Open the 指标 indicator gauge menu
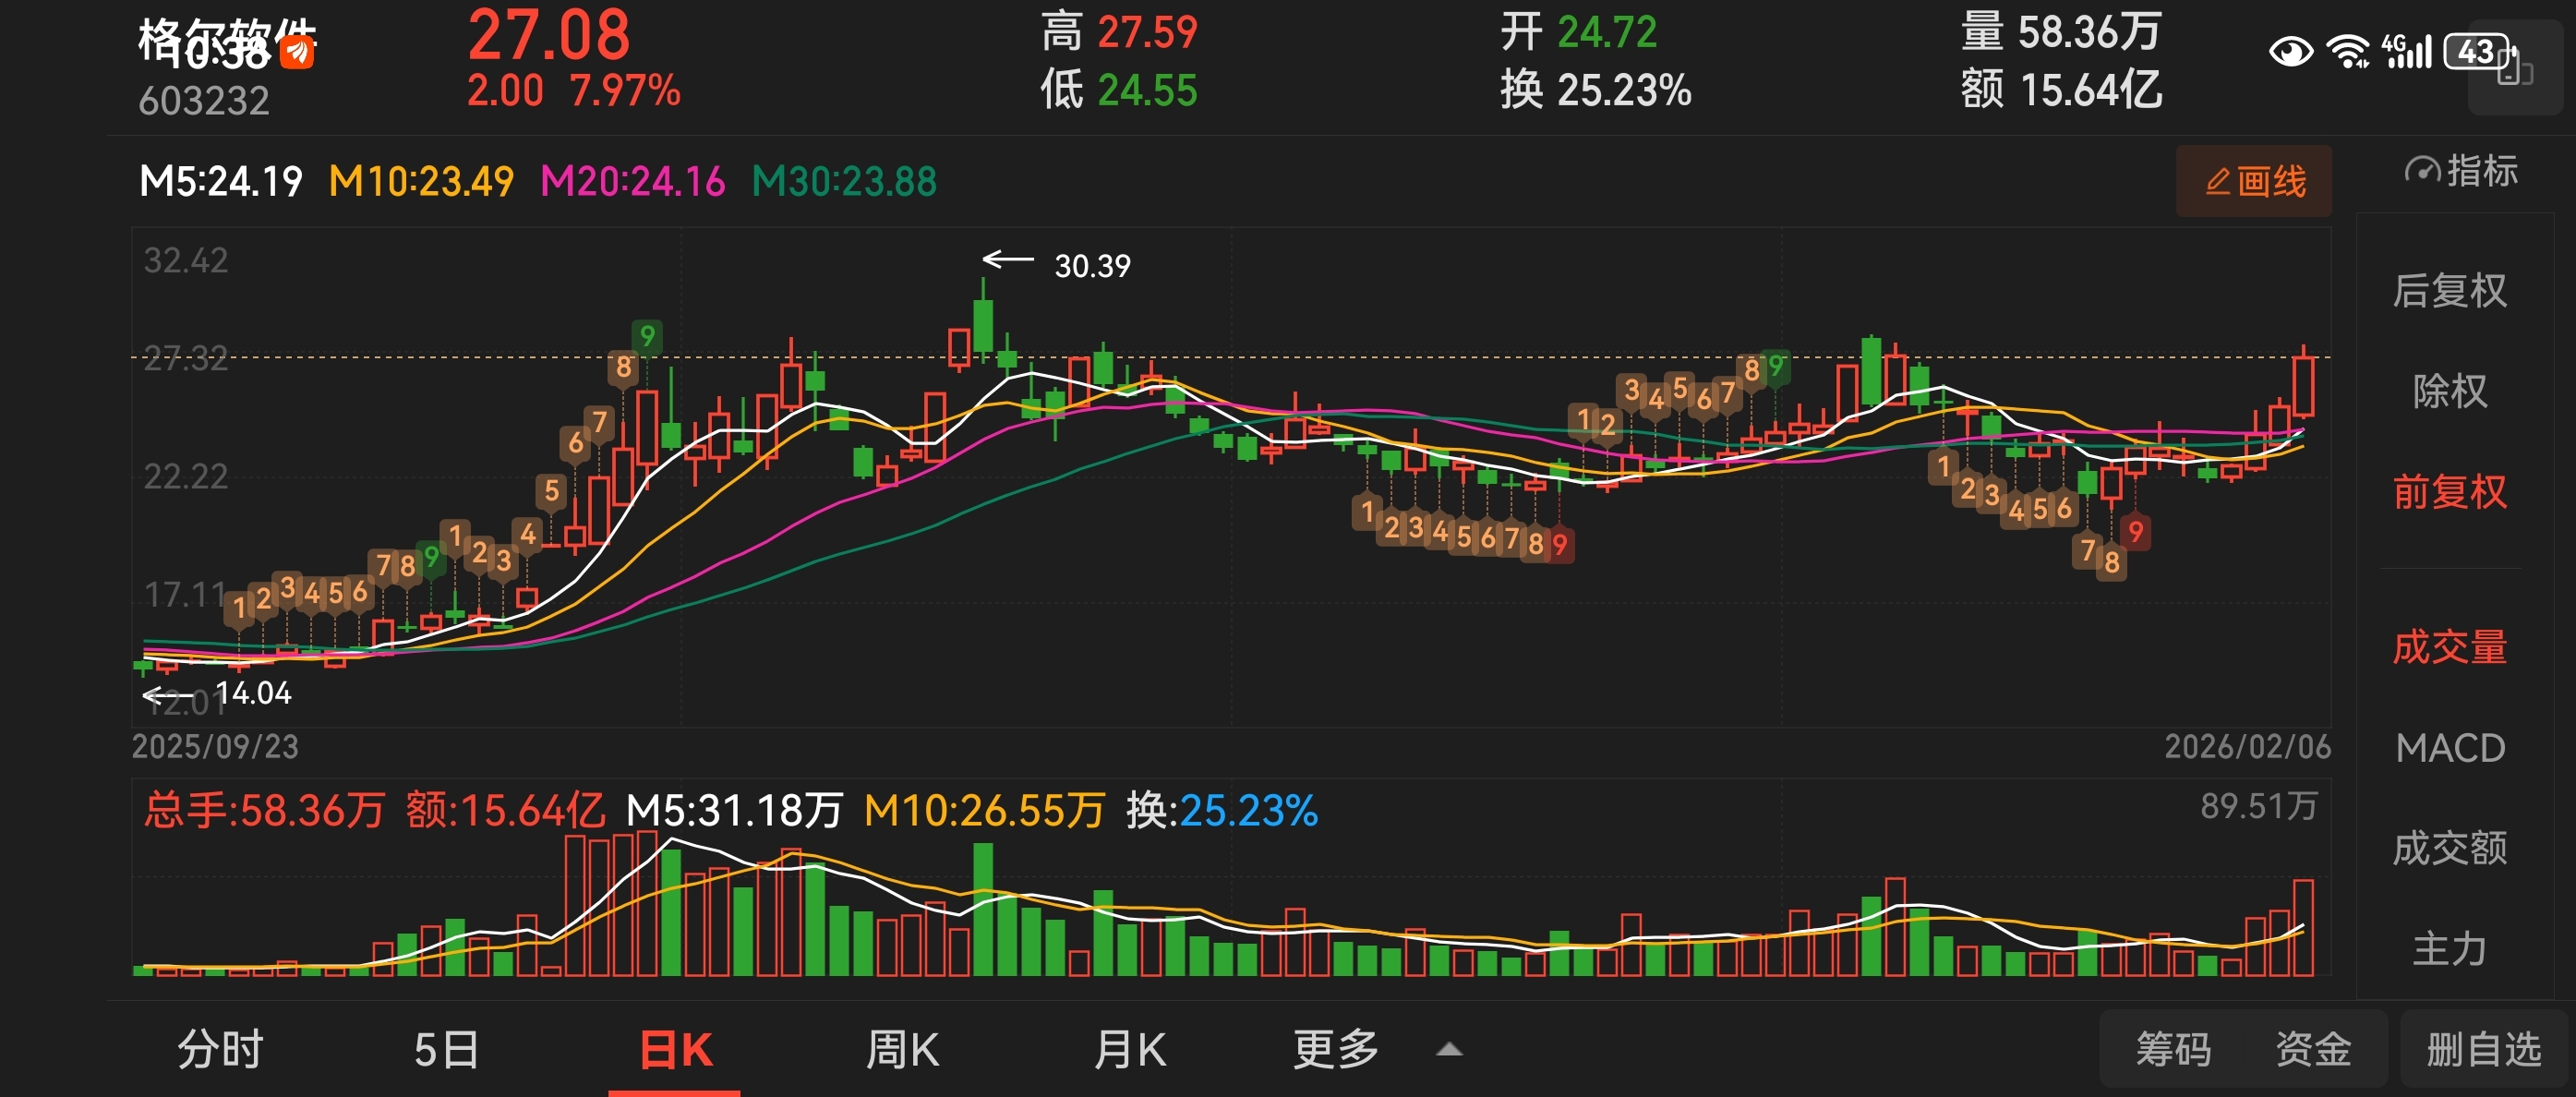 point(2460,171)
